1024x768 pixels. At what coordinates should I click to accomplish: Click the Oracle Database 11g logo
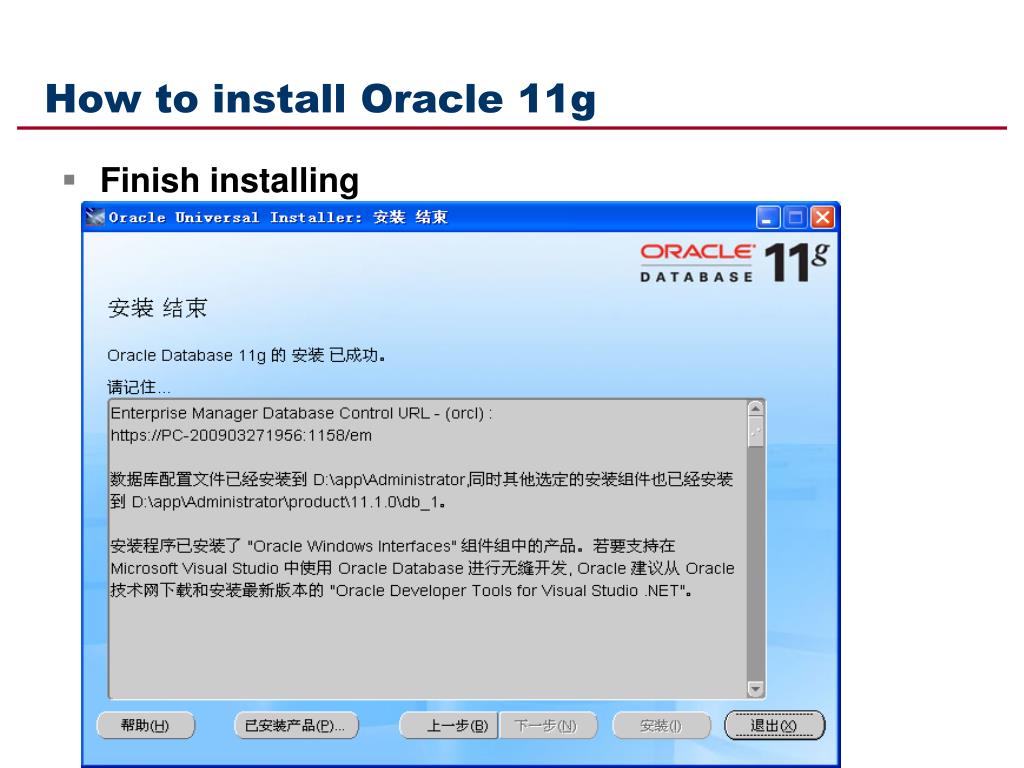pos(734,263)
